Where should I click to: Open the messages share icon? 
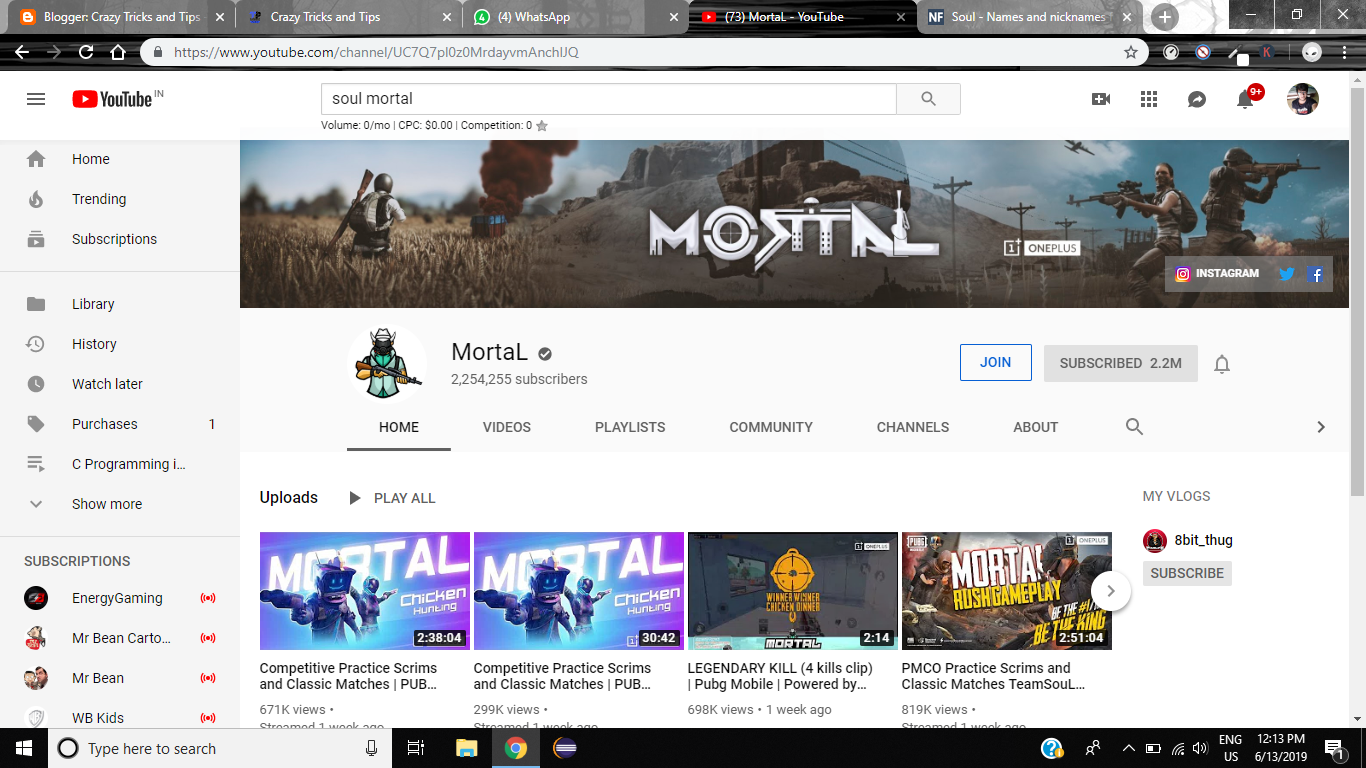point(1197,99)
